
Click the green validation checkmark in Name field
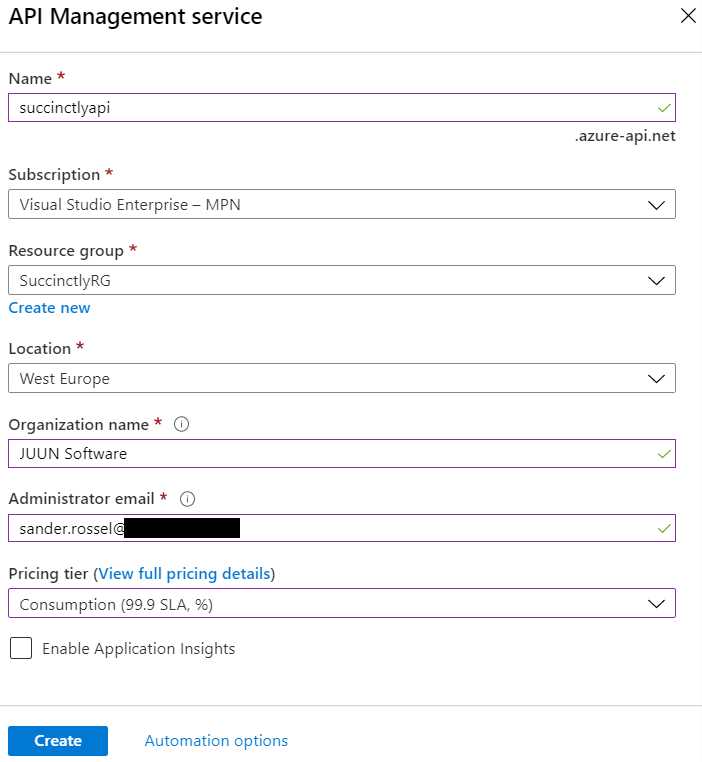664,107
